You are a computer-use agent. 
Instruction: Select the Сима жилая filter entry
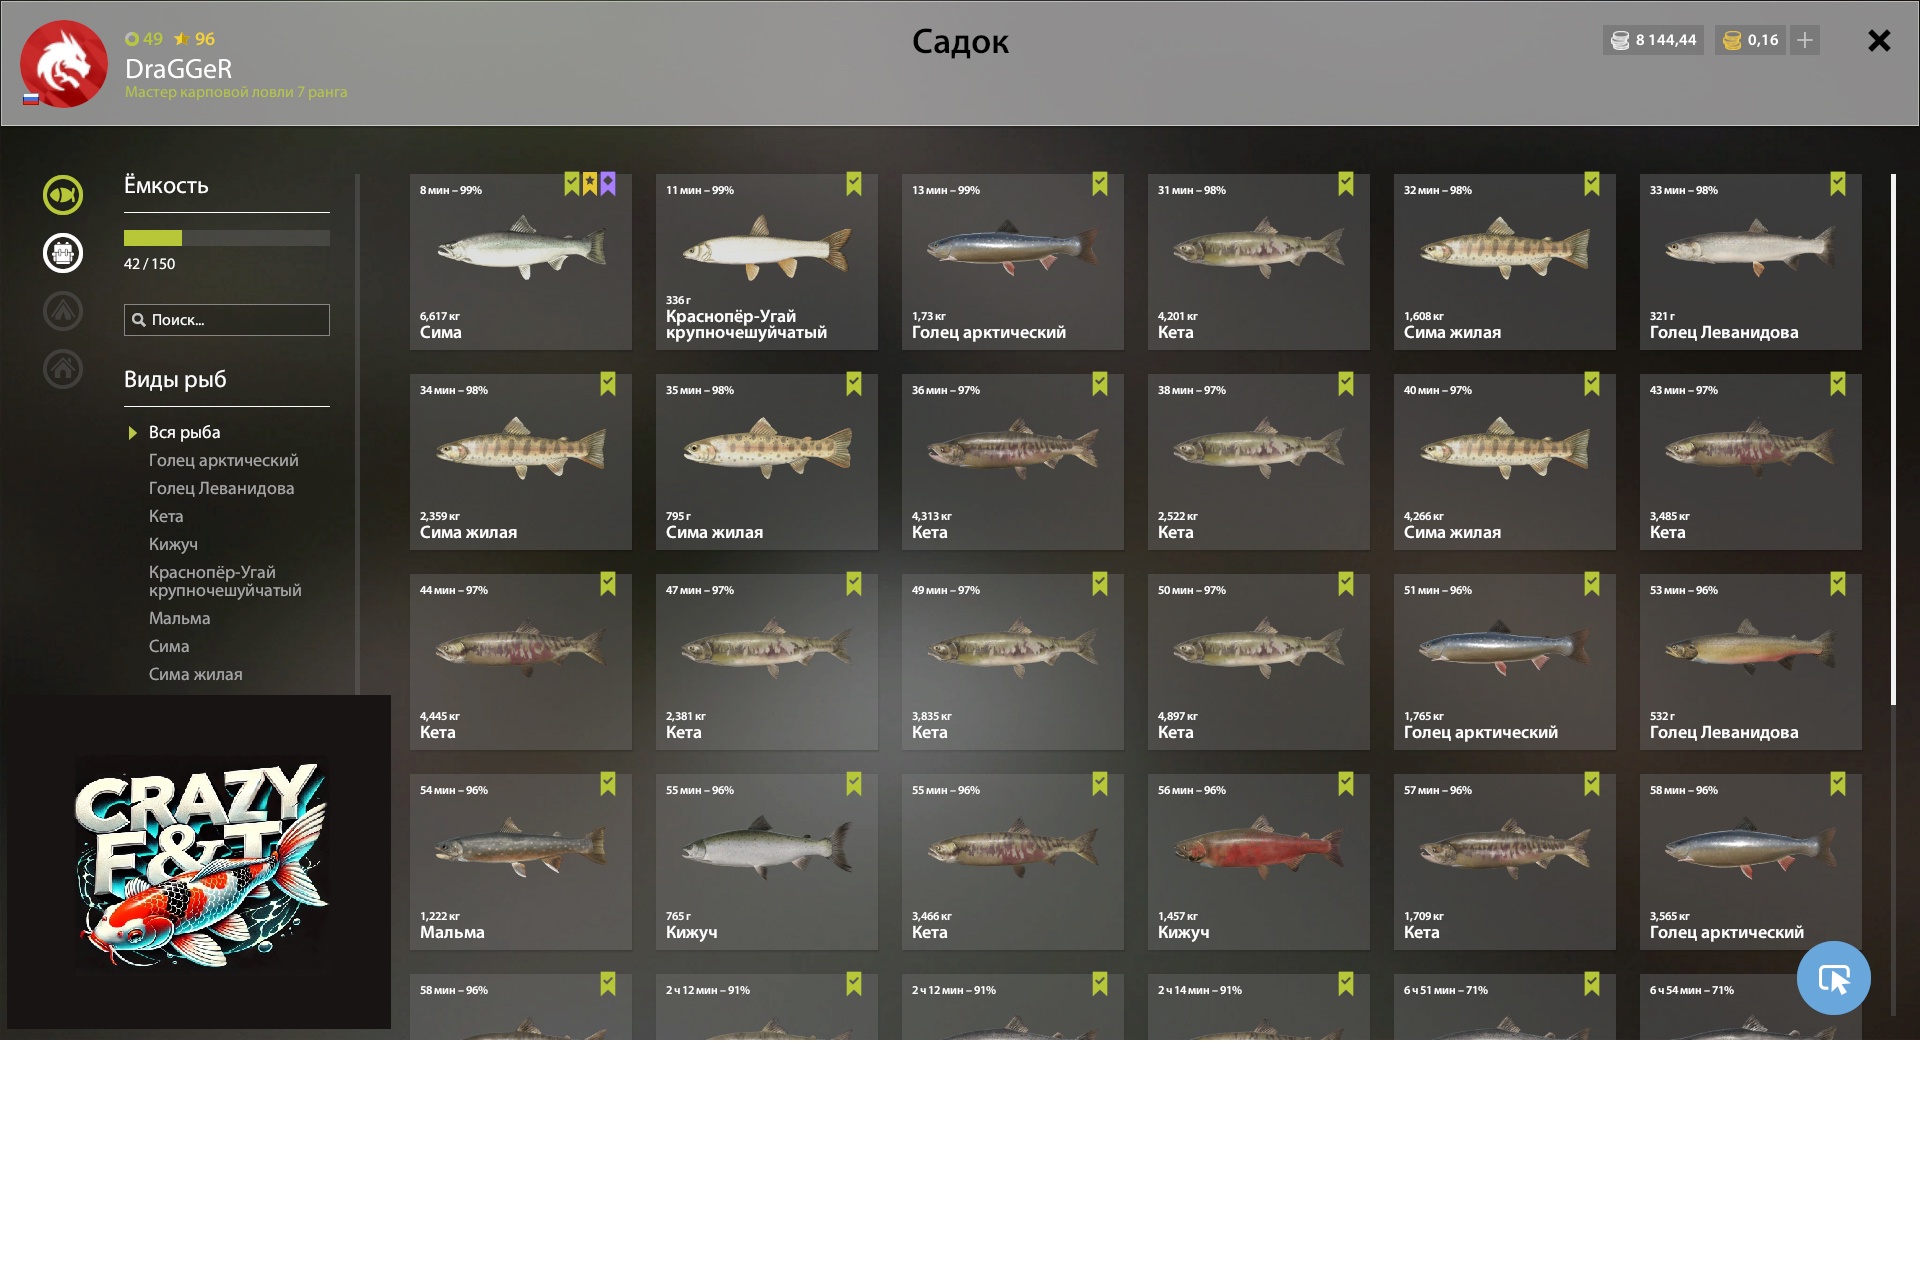tap(196, 674)
